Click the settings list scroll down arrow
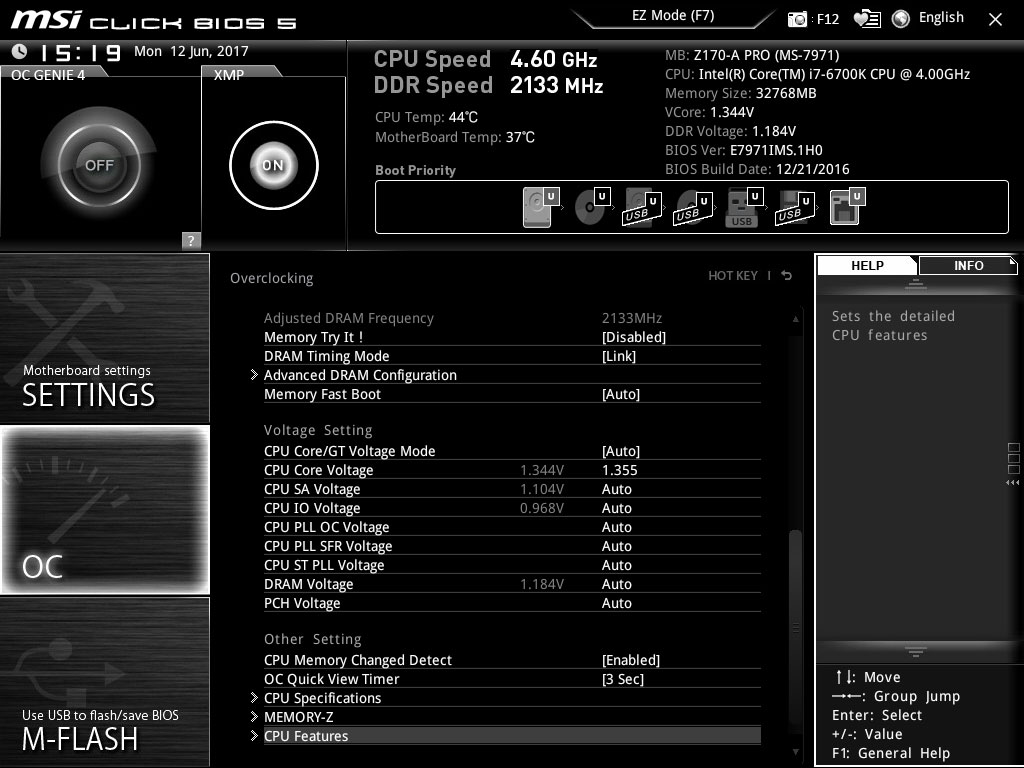The height and width of the screenshot is (768, 1024). [x=795, y=752]
